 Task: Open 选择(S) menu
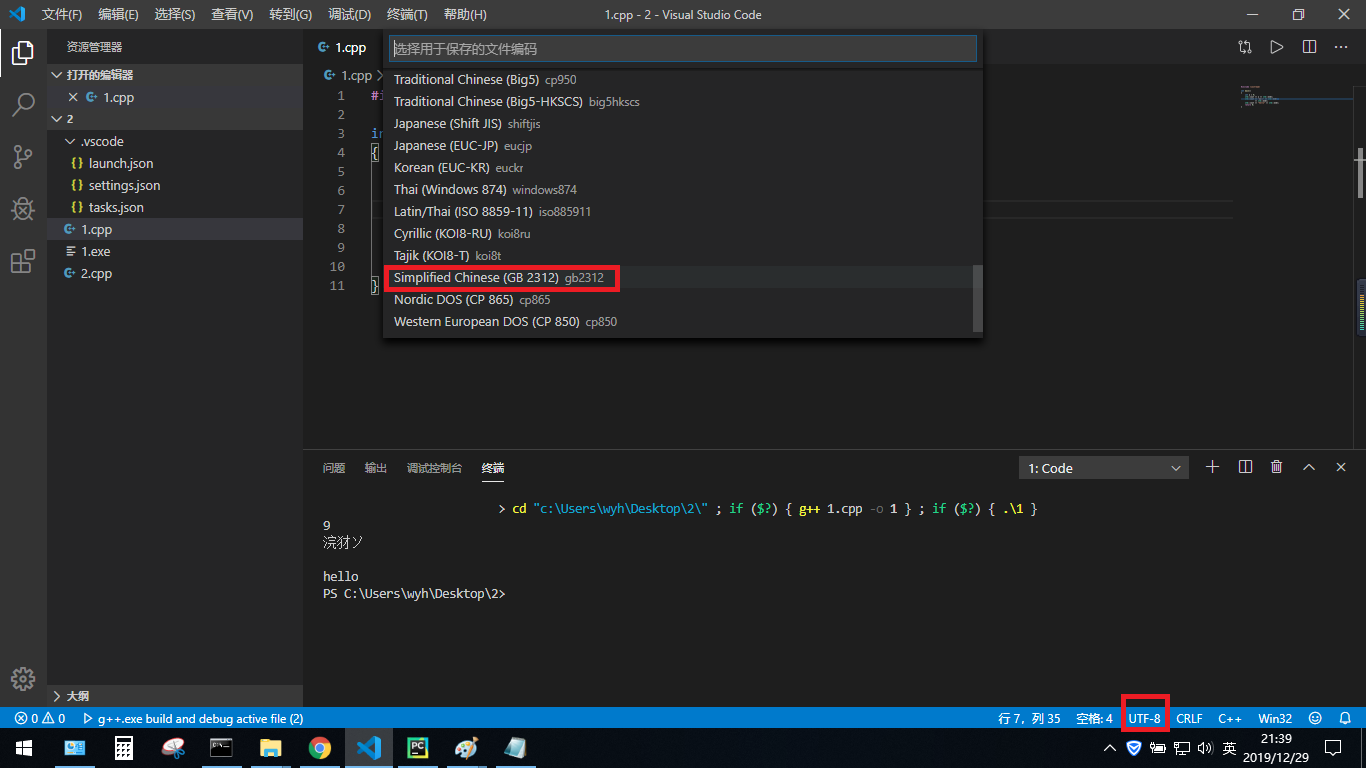(175, 15)
